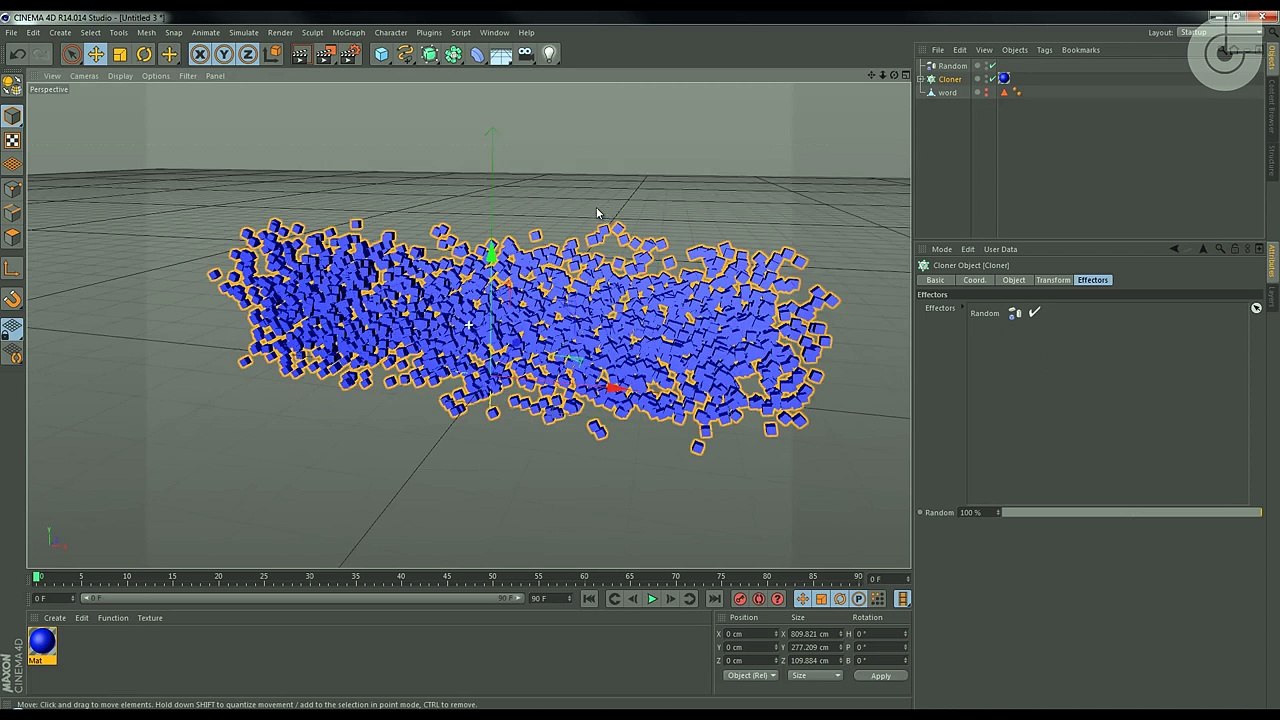This screenshot has width=1280, height=720.
Task: Open the MoGraph menu
Action: point(349,32)
